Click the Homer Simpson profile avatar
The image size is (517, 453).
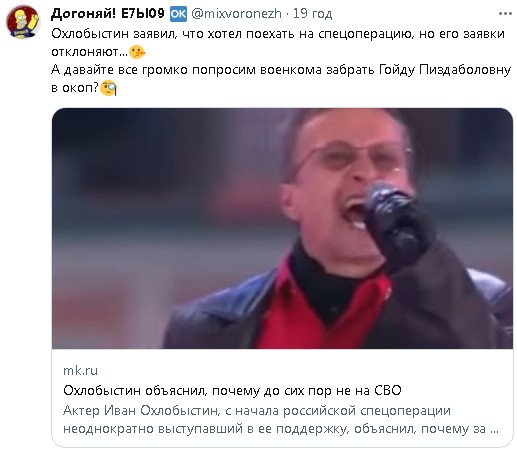pos(23,22)
